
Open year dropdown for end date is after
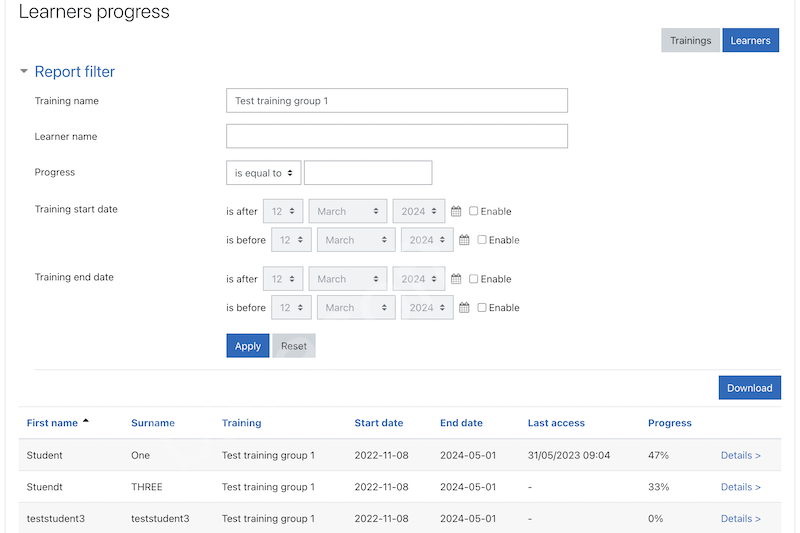(x=418, y=279)
